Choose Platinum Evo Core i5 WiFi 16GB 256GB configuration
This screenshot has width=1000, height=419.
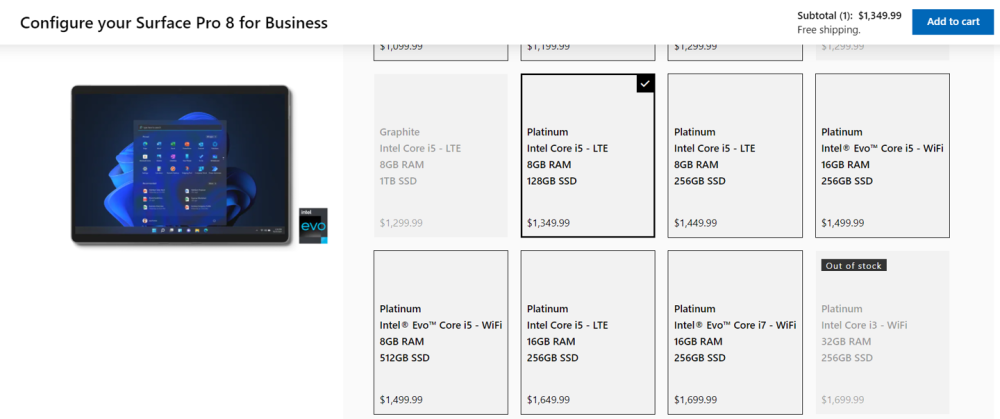[x=882, y=155]
